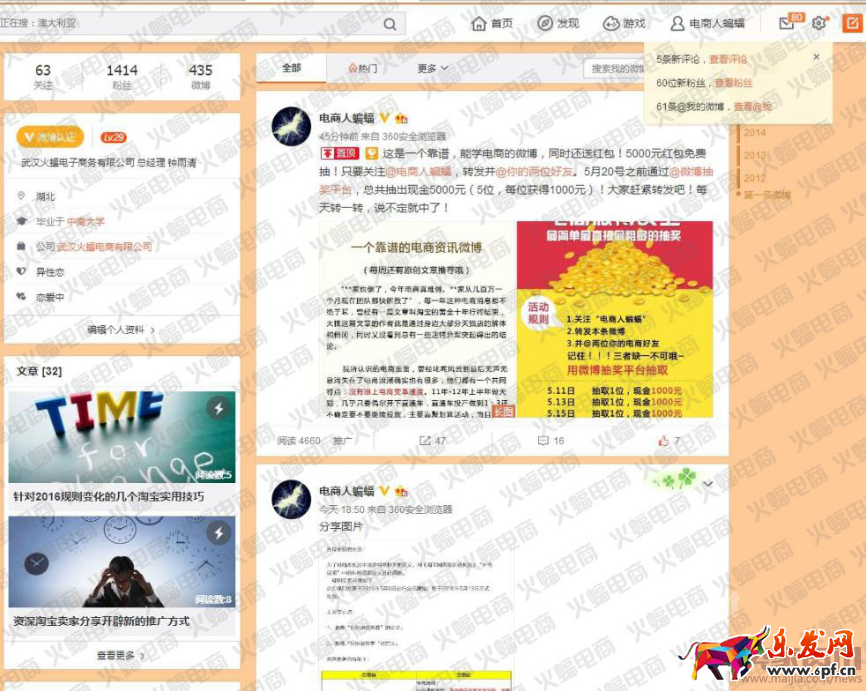Click the 推广 promote button
866x691 pixels.
click(x=342, y=441)
